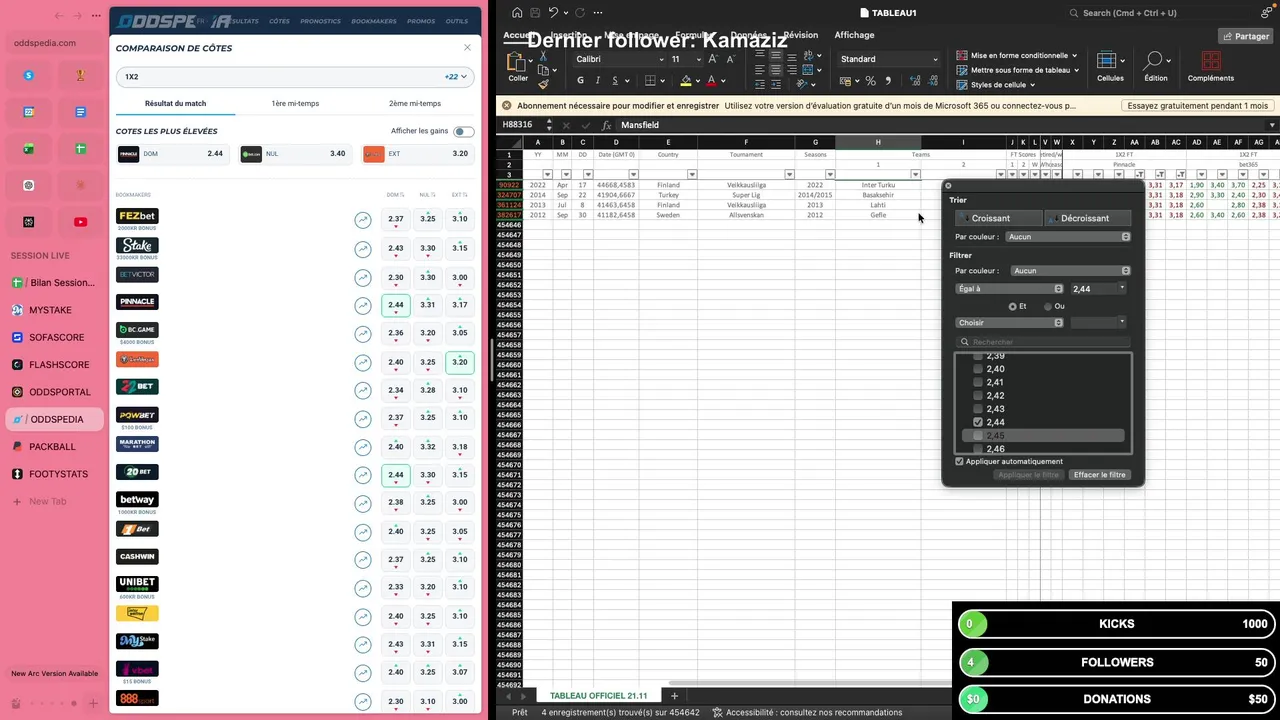
Task: Click the Arc back arrow
Action: [x=59, y=16]
